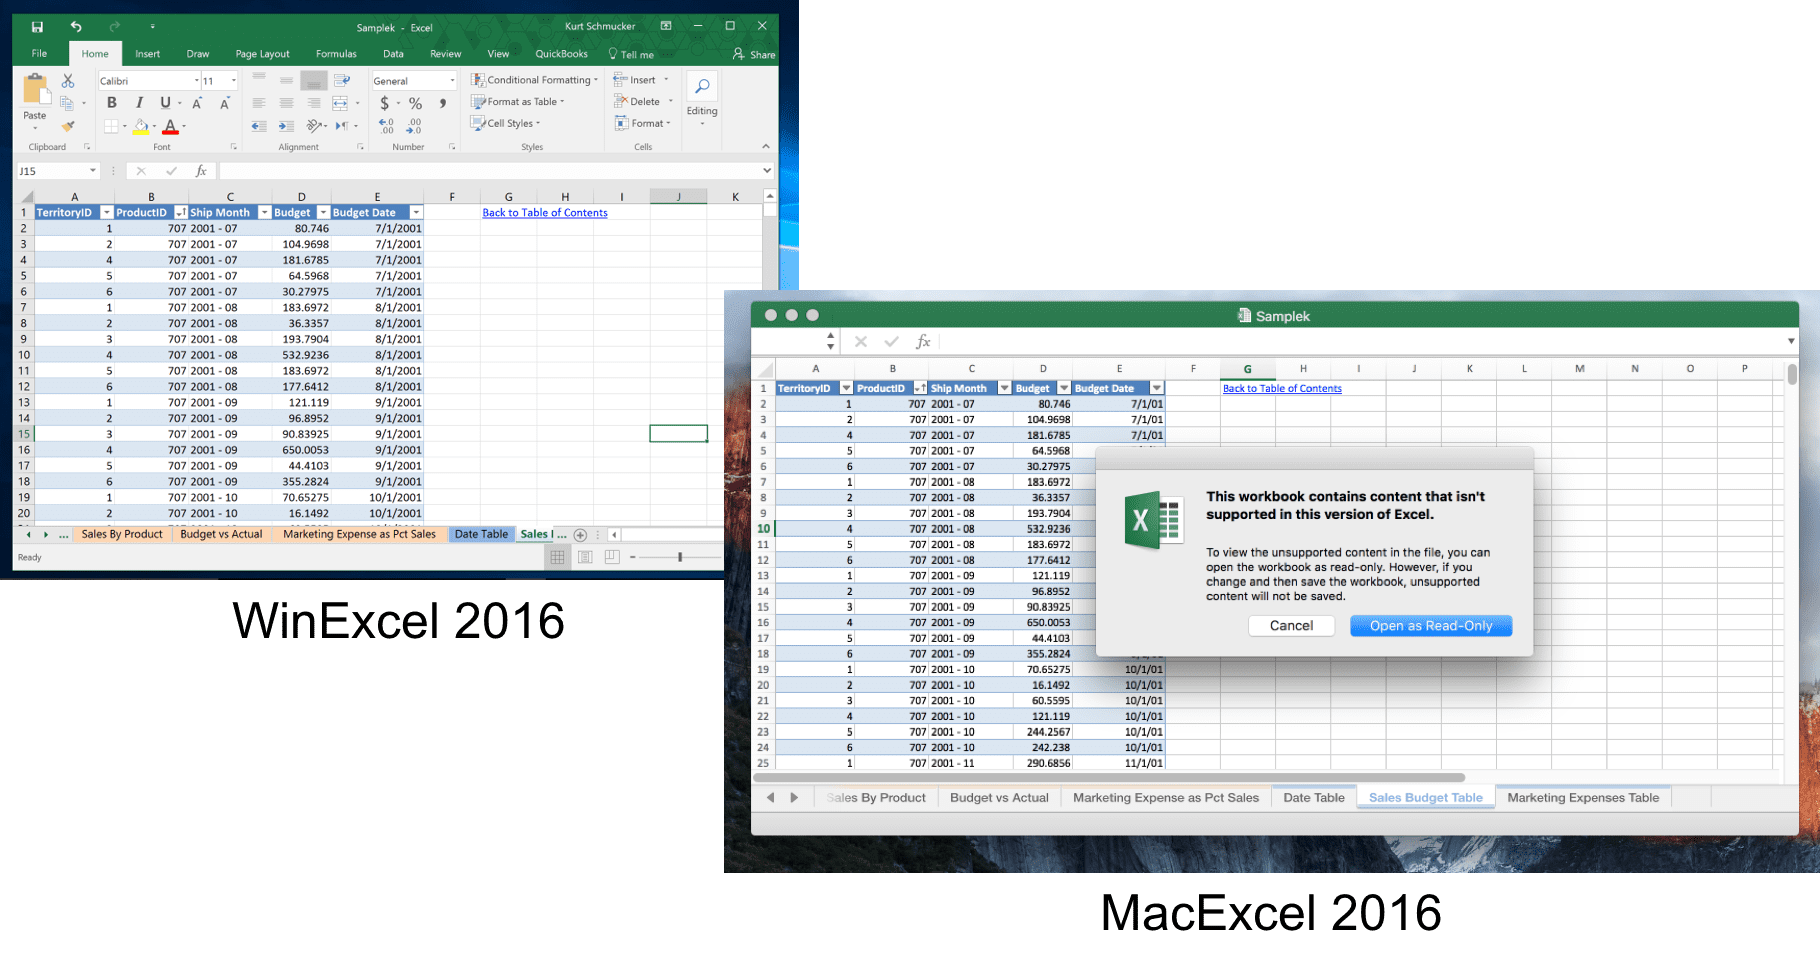The height and width of the screenshot is (972, 1820).
Task: Toggle Underline formatting
Action: 165,103
